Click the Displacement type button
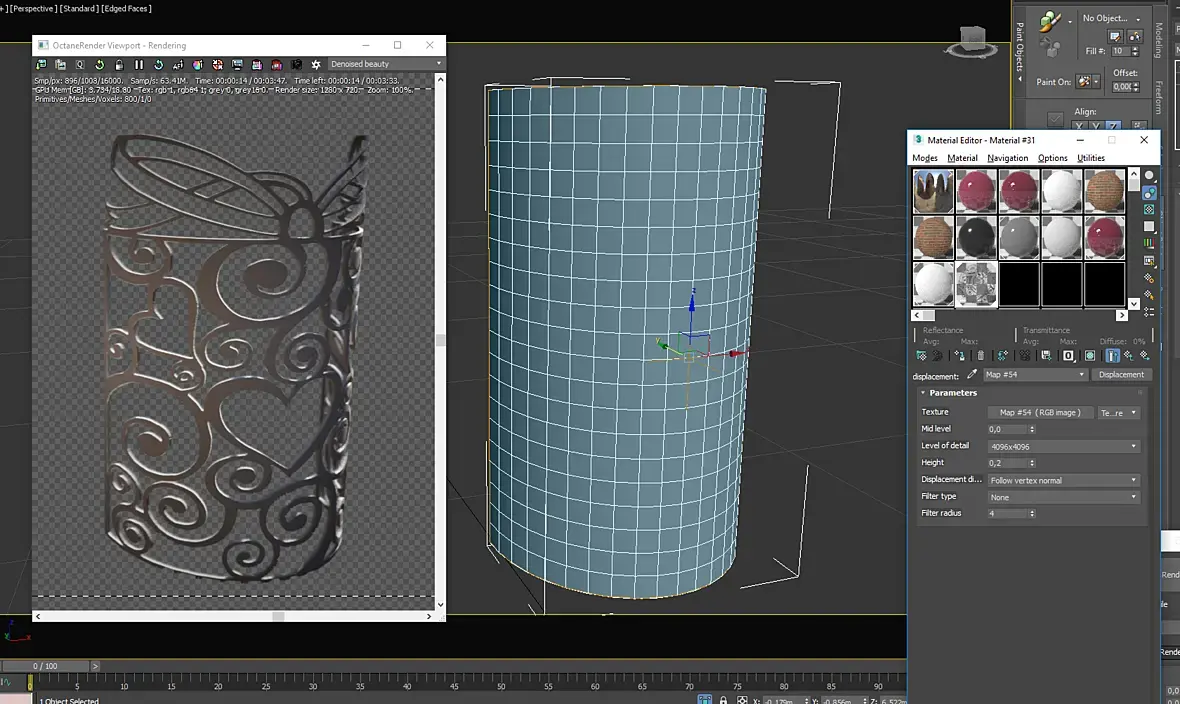 coord(1121,374)
